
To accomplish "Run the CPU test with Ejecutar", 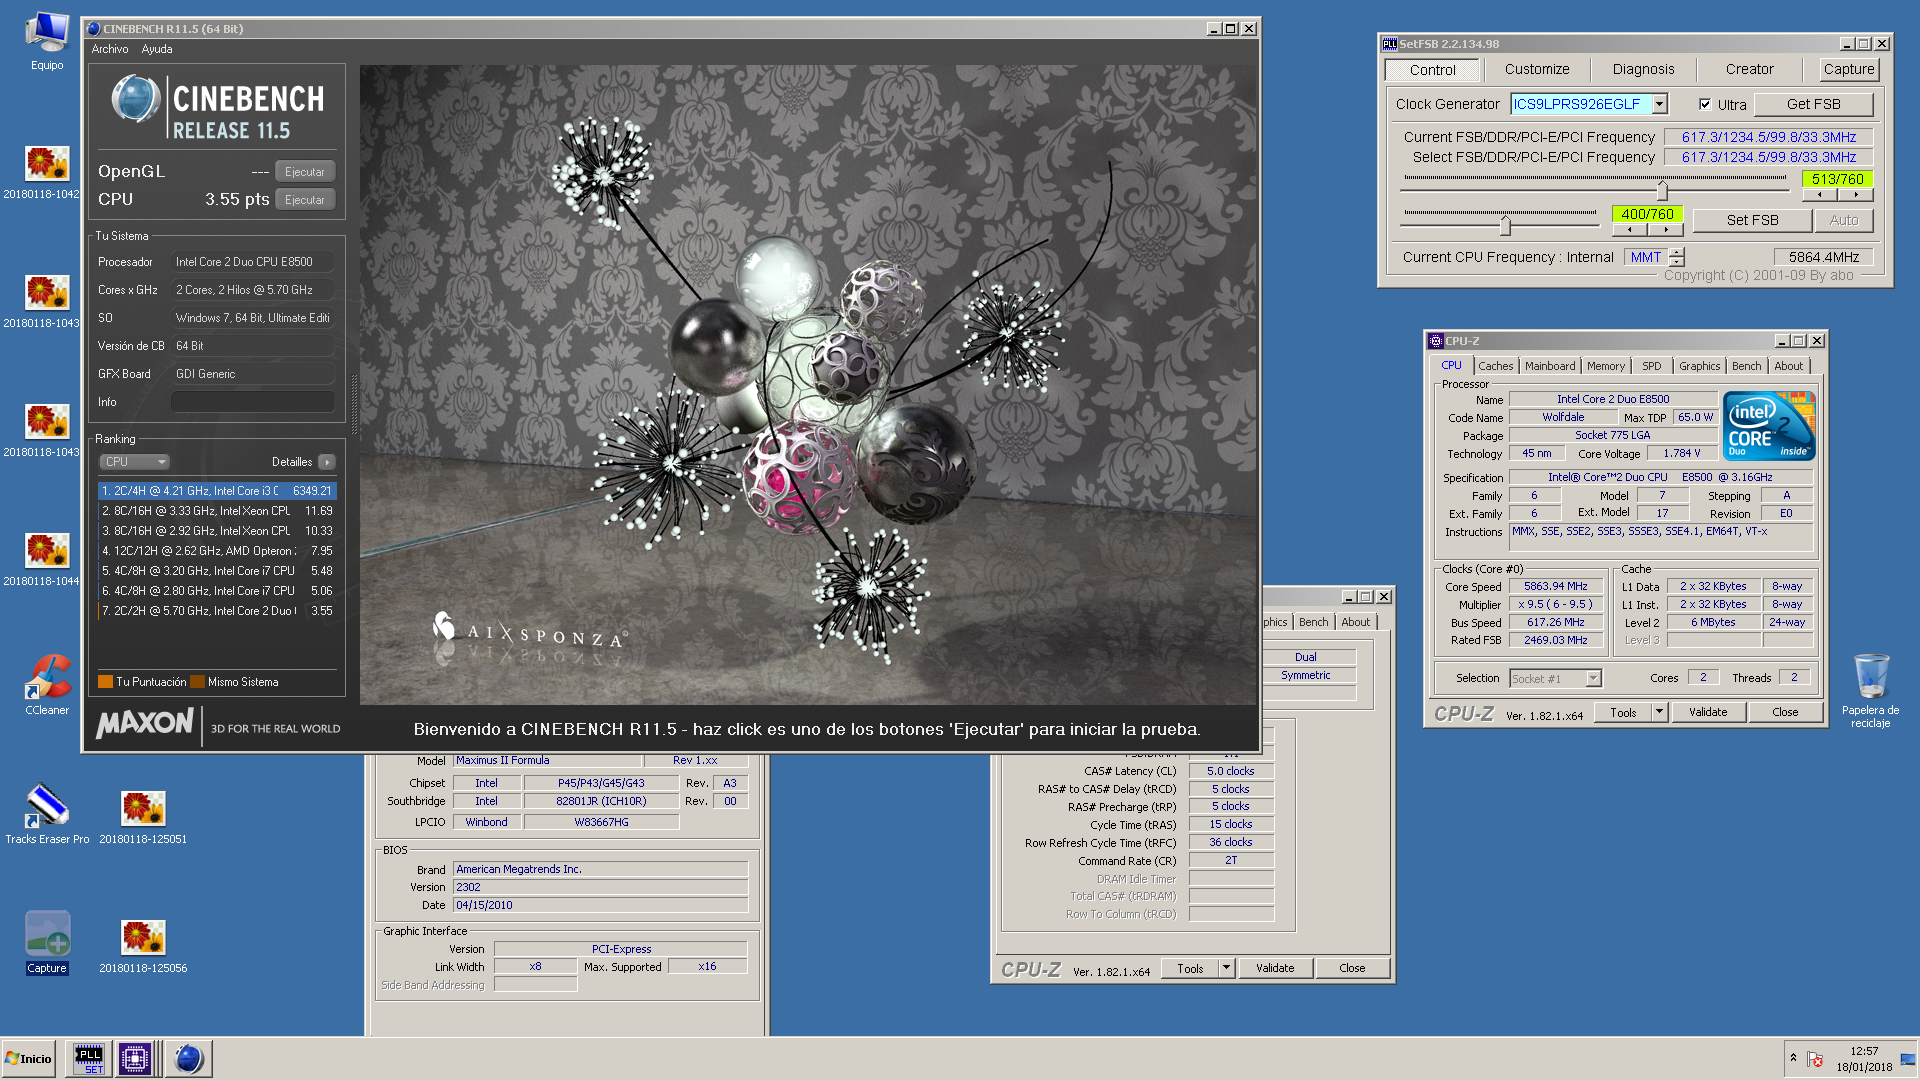I will (x=304, y=200).
